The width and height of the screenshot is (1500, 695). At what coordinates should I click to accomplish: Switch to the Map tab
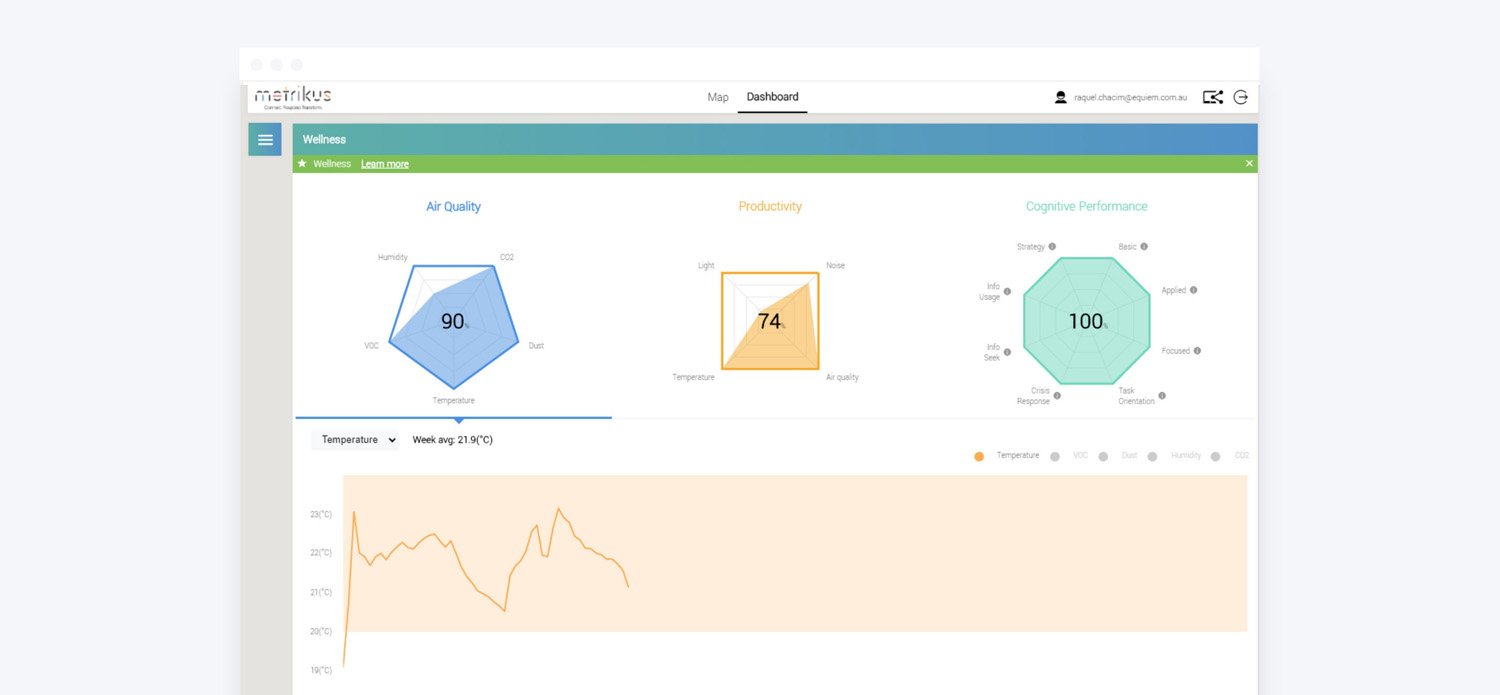718,97
